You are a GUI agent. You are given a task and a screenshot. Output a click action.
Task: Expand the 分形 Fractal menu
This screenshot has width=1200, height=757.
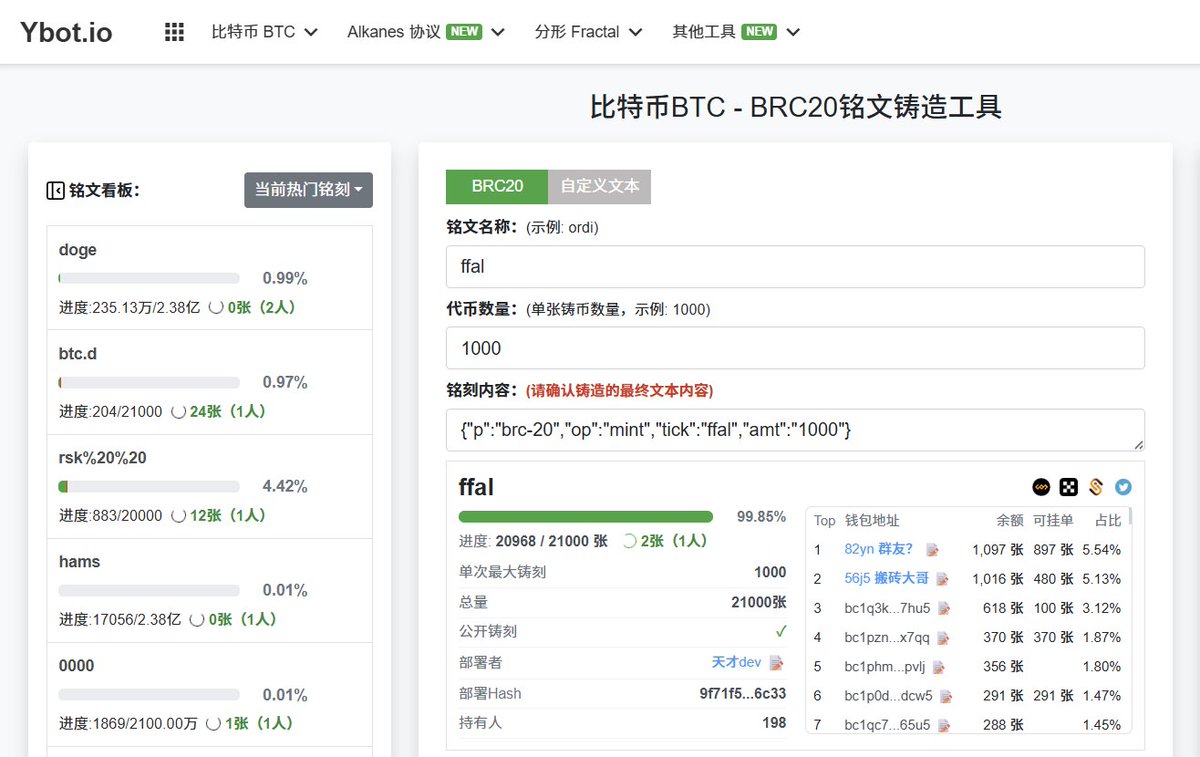coord(589,32)
